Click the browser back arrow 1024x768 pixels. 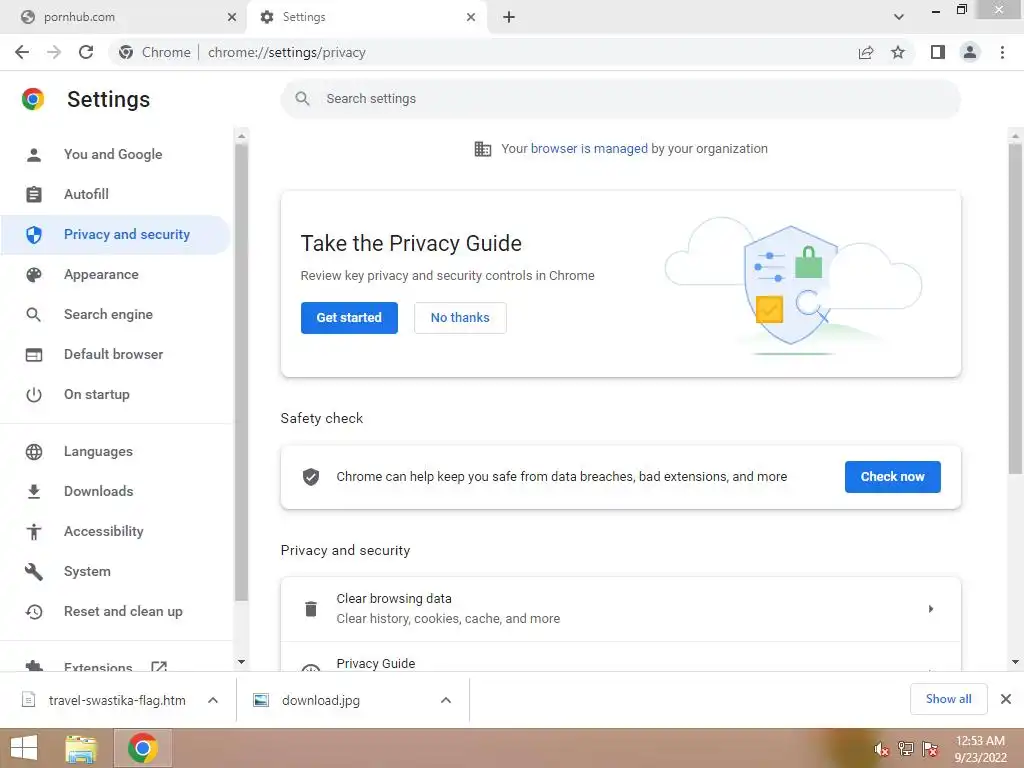[22, 52]
